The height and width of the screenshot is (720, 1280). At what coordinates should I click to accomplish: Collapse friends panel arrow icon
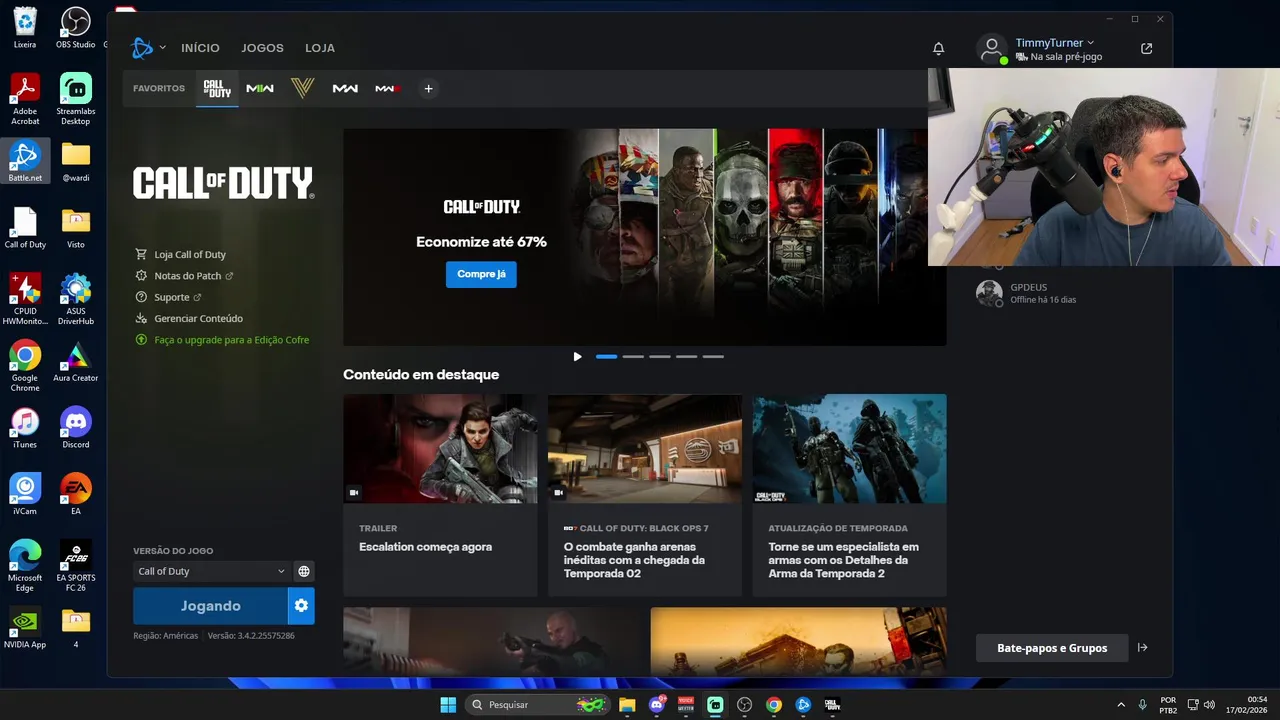point(1142,648)
